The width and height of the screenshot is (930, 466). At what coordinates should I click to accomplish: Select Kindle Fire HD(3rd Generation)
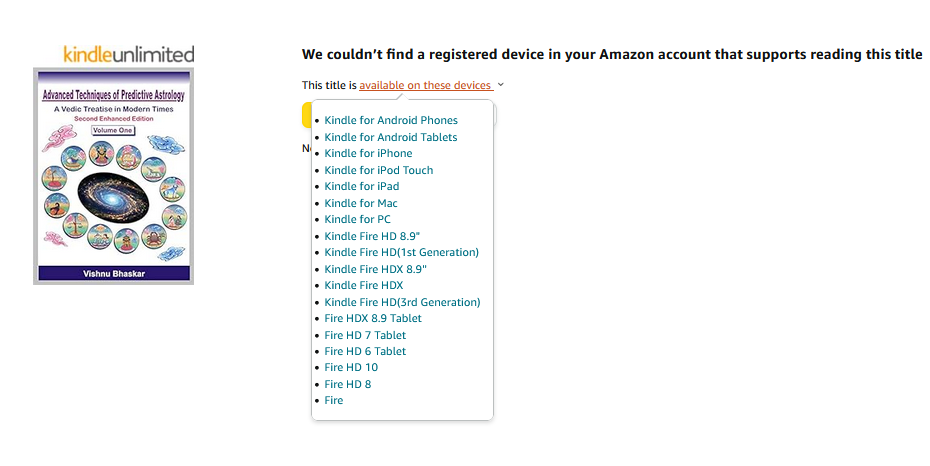tap(403, 302)
